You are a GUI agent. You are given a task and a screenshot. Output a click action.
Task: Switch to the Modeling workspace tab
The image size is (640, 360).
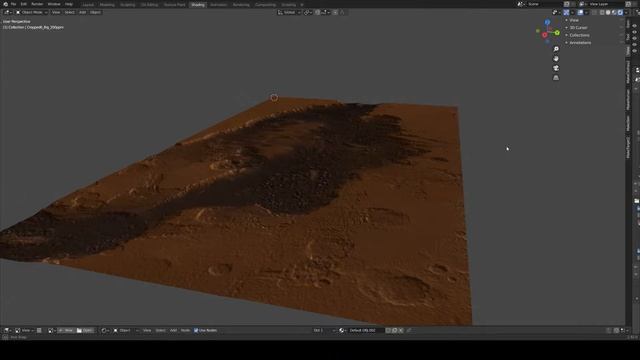(107, 5)
